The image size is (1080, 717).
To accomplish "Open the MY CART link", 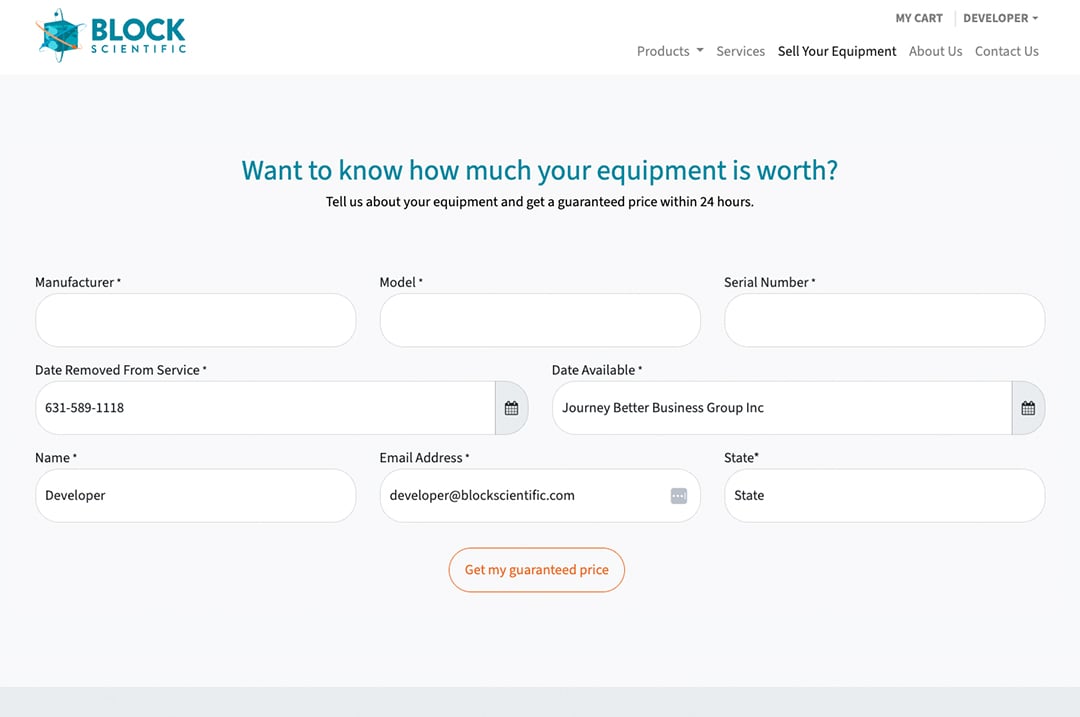I will coord(919,18).
